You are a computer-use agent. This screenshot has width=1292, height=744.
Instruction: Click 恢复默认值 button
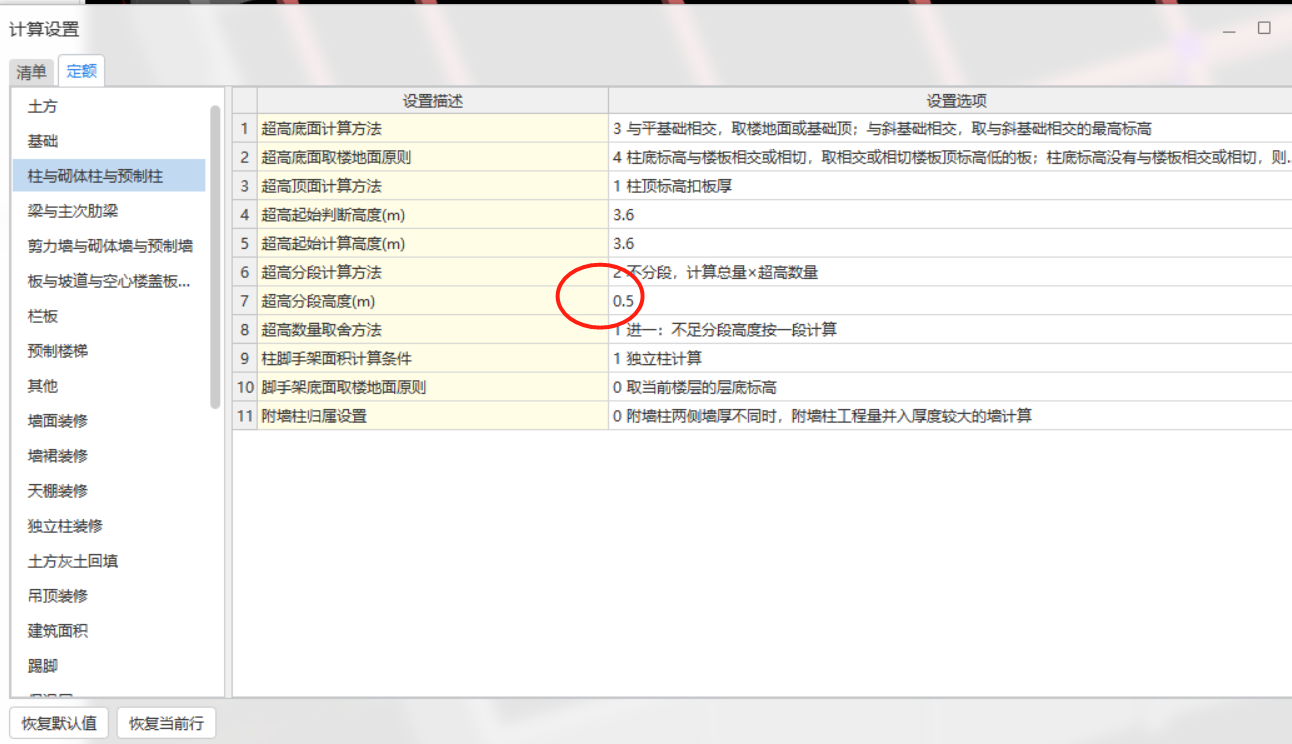coord(59,723)
